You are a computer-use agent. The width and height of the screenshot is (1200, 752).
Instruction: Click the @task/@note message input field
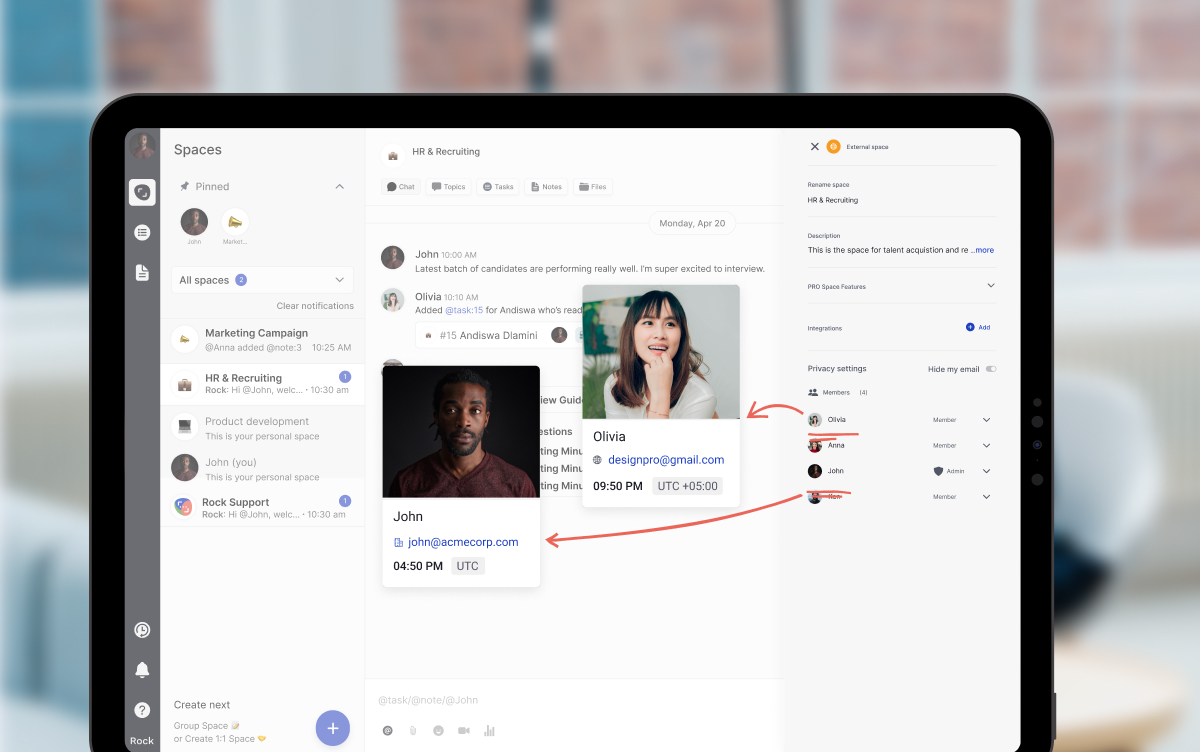(x=500, y=699)
